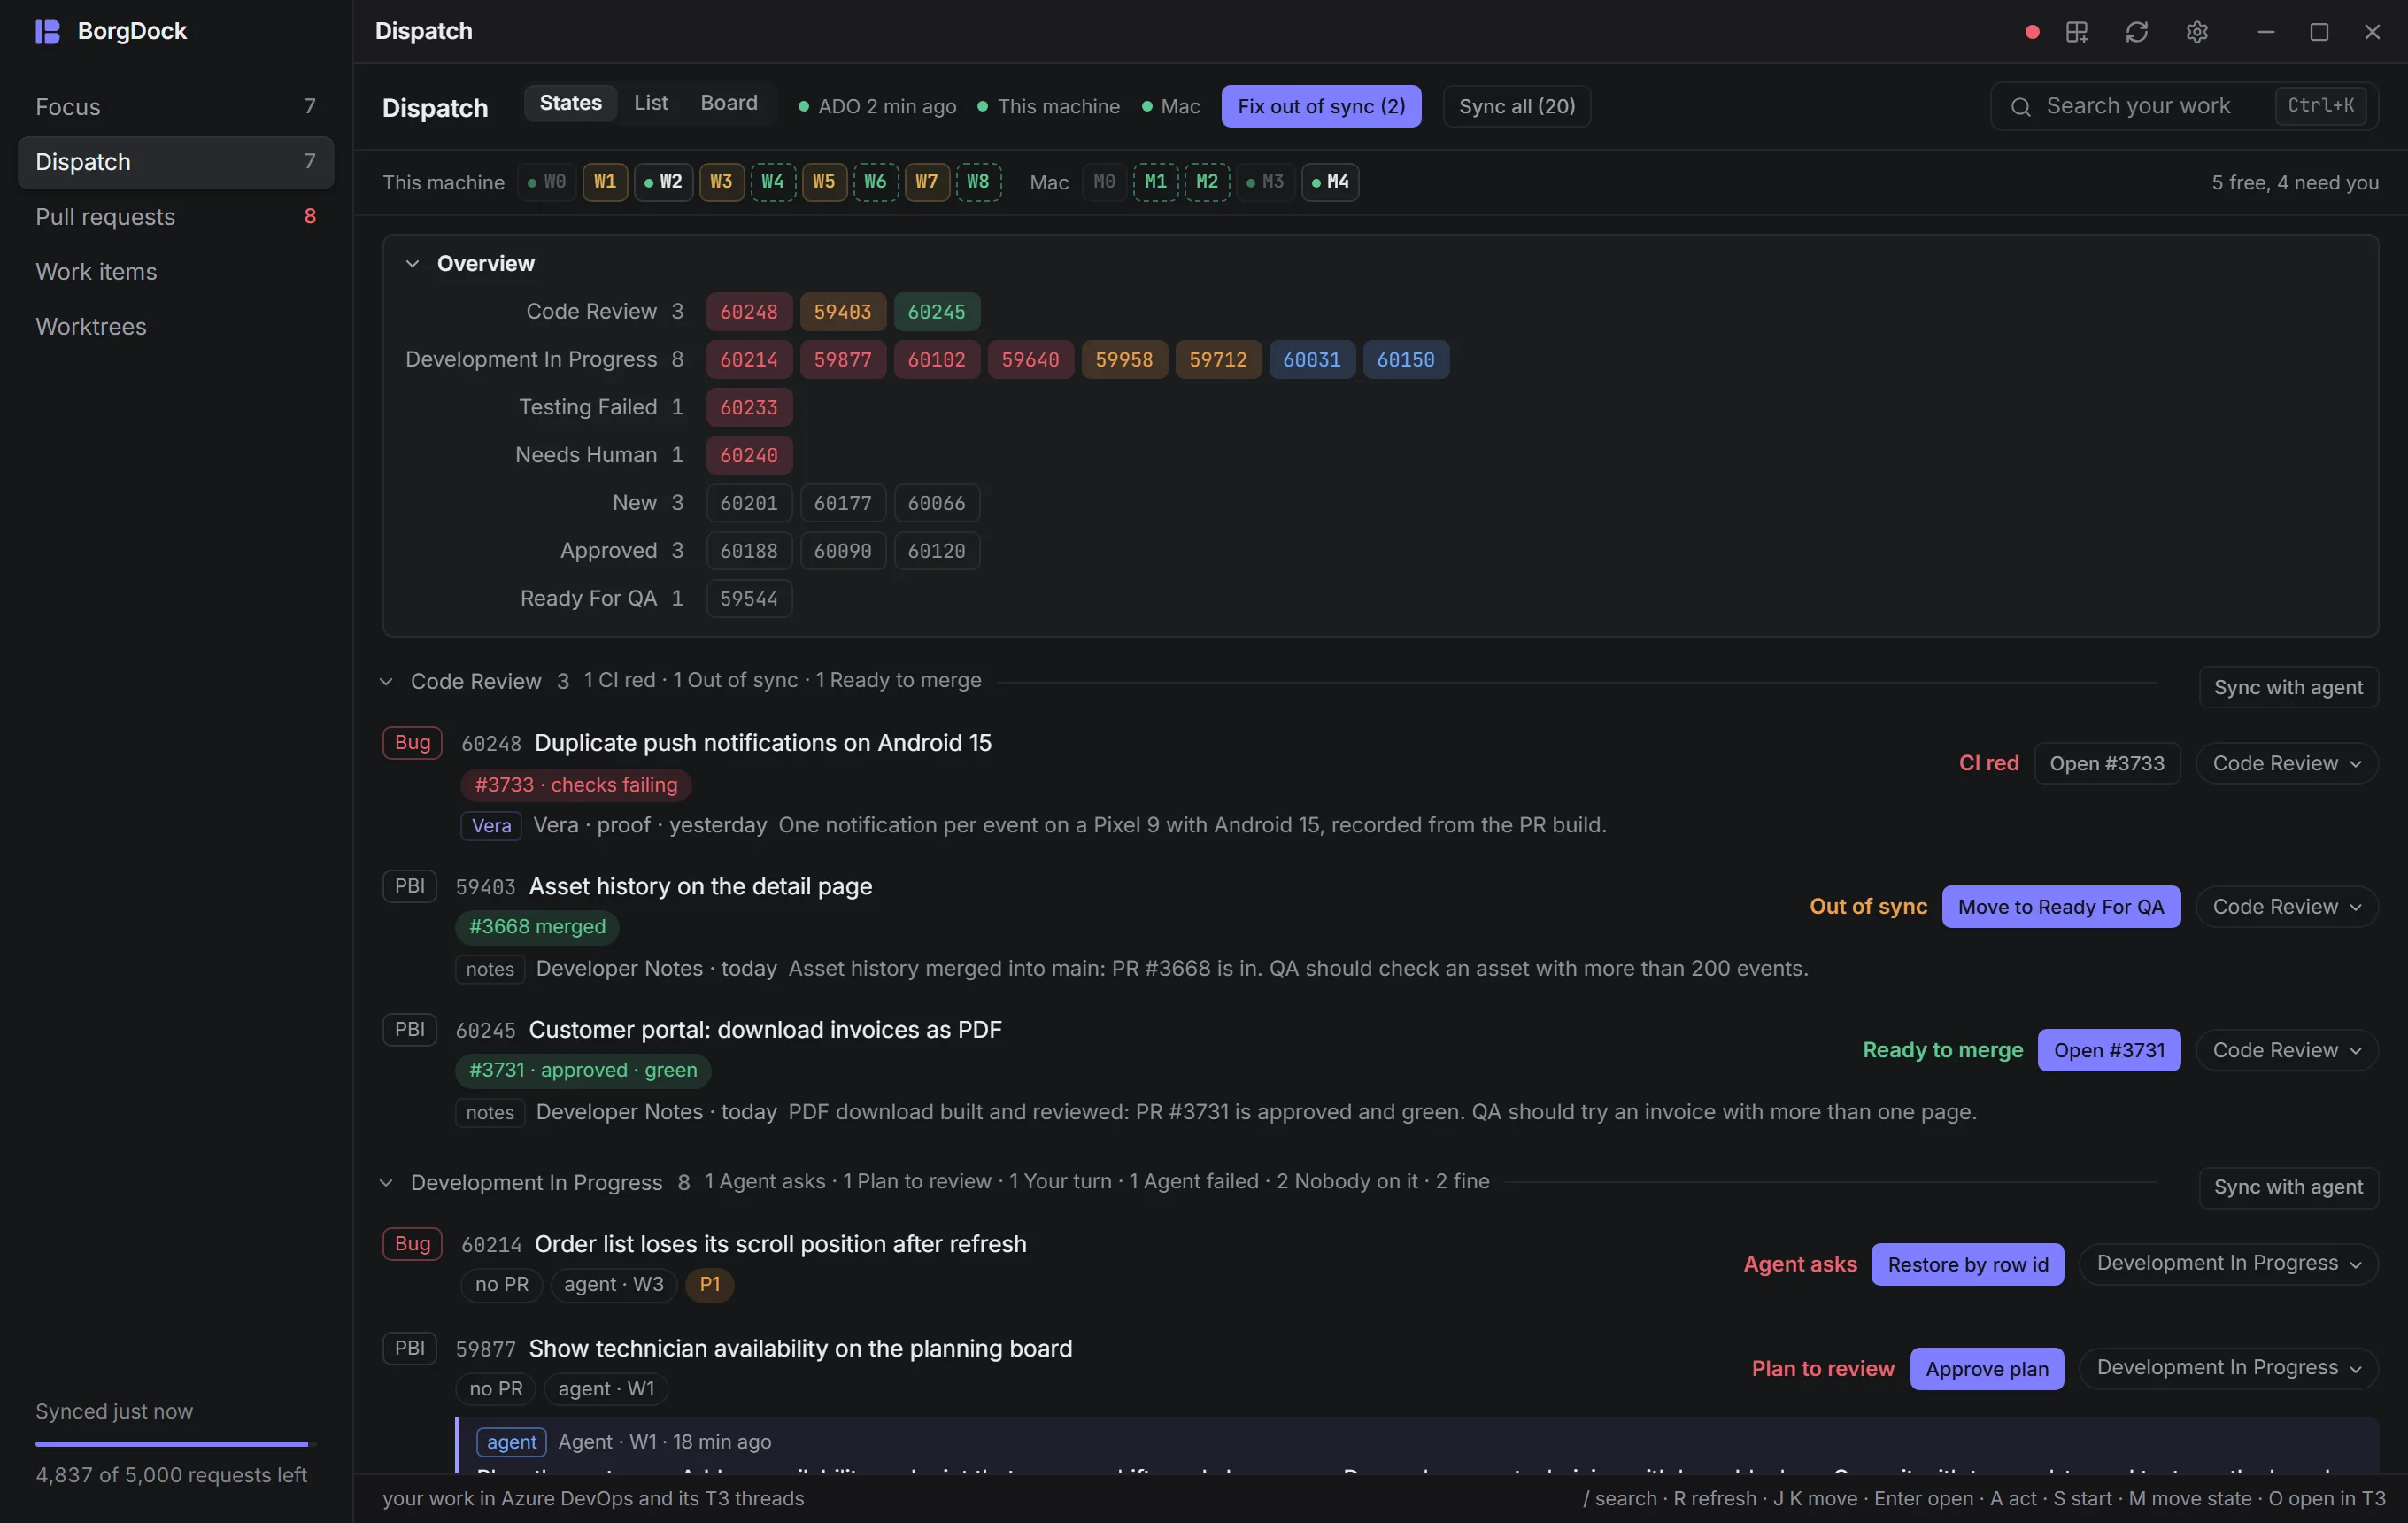
Task: Open the layout grid add icon
Action: coord(2077,32)
